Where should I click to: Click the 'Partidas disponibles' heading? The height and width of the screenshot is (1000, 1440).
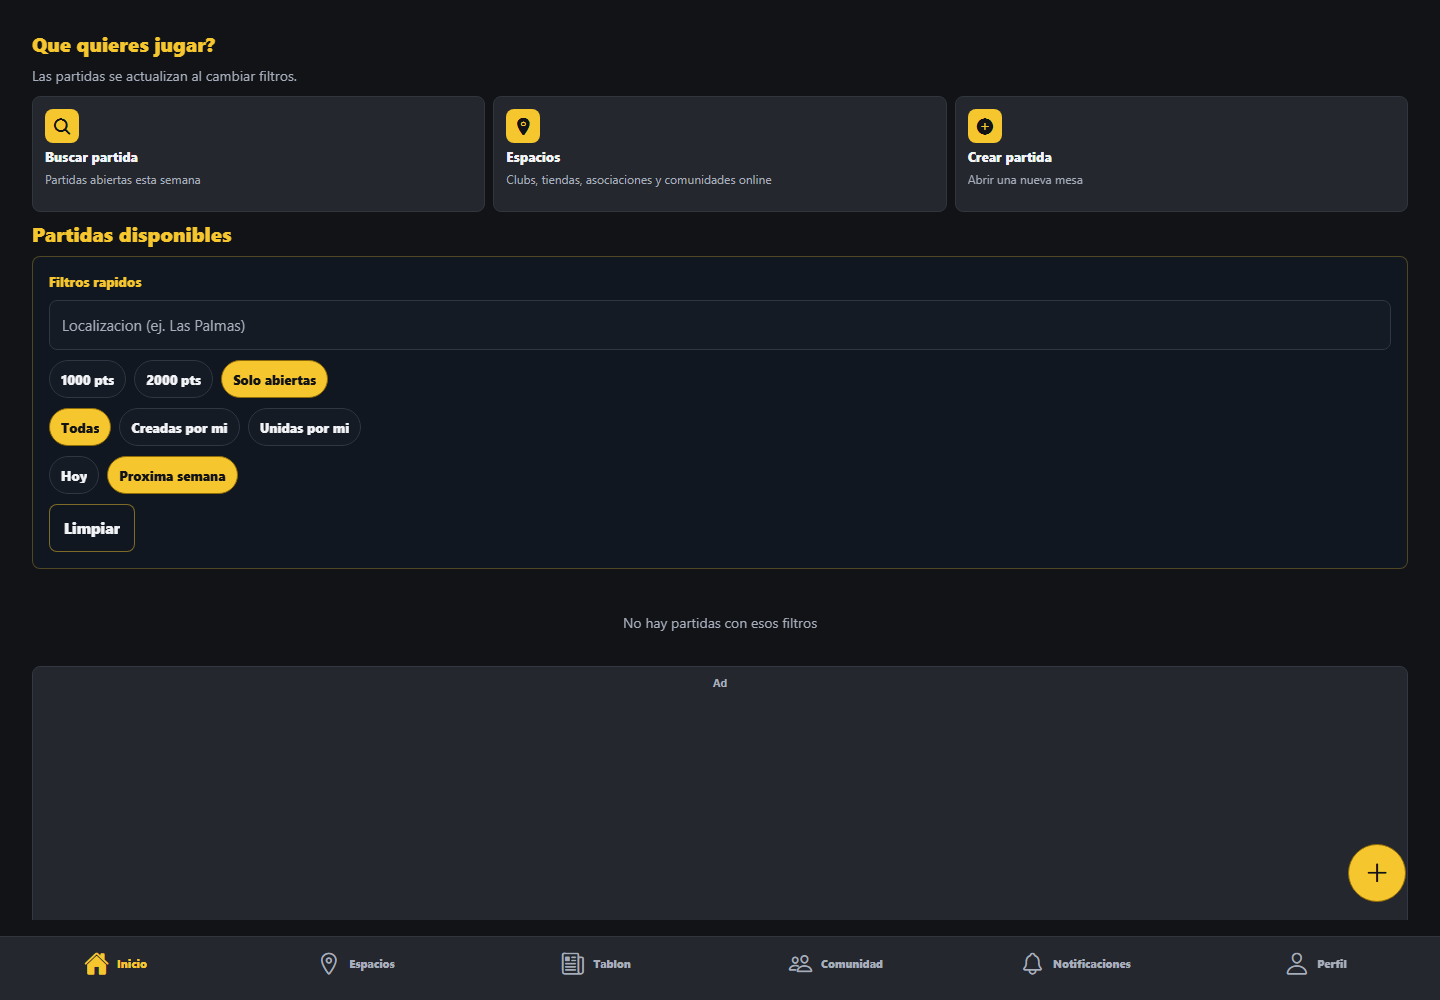point(132,235)
